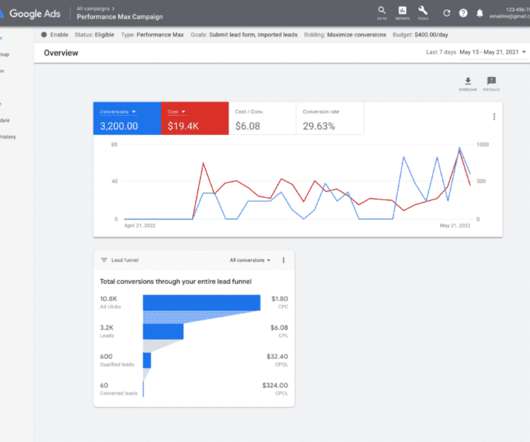Viewport: 530px width, 442px height.
Task: Open the notifications bell icon
Action: [x=480, y=13]
